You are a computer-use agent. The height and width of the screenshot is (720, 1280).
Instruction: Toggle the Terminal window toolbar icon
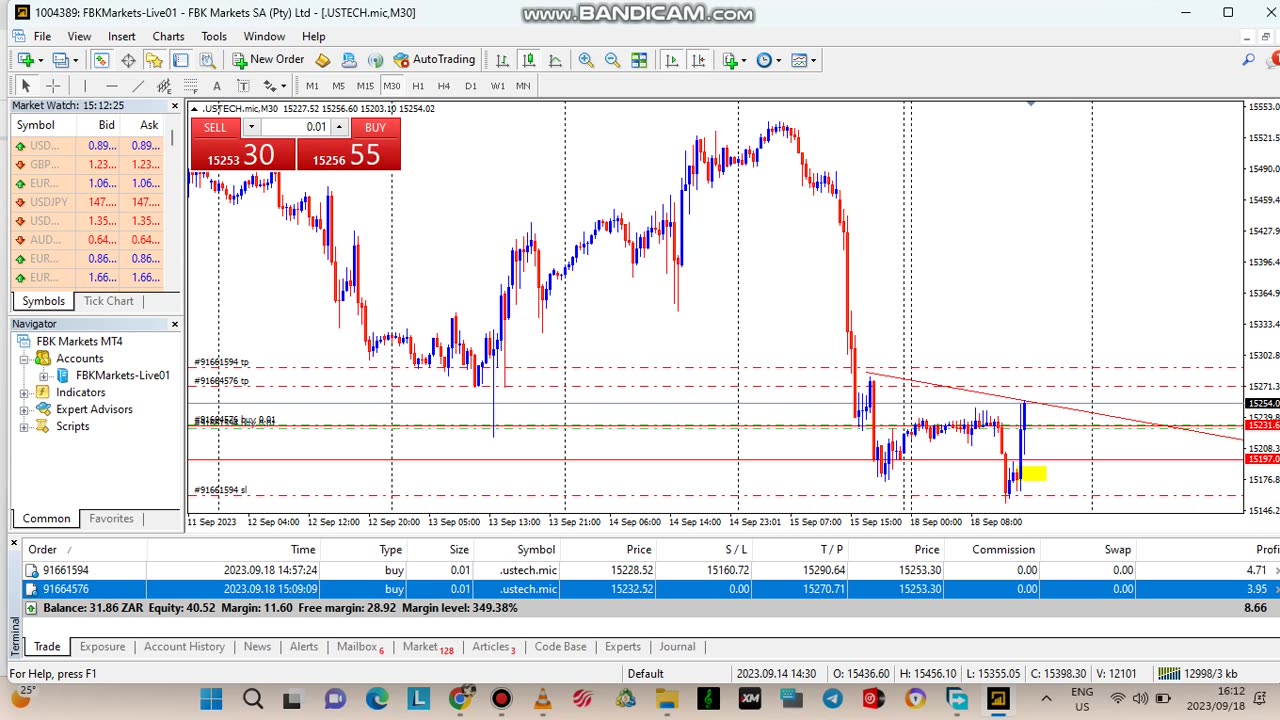coord(180,60)
